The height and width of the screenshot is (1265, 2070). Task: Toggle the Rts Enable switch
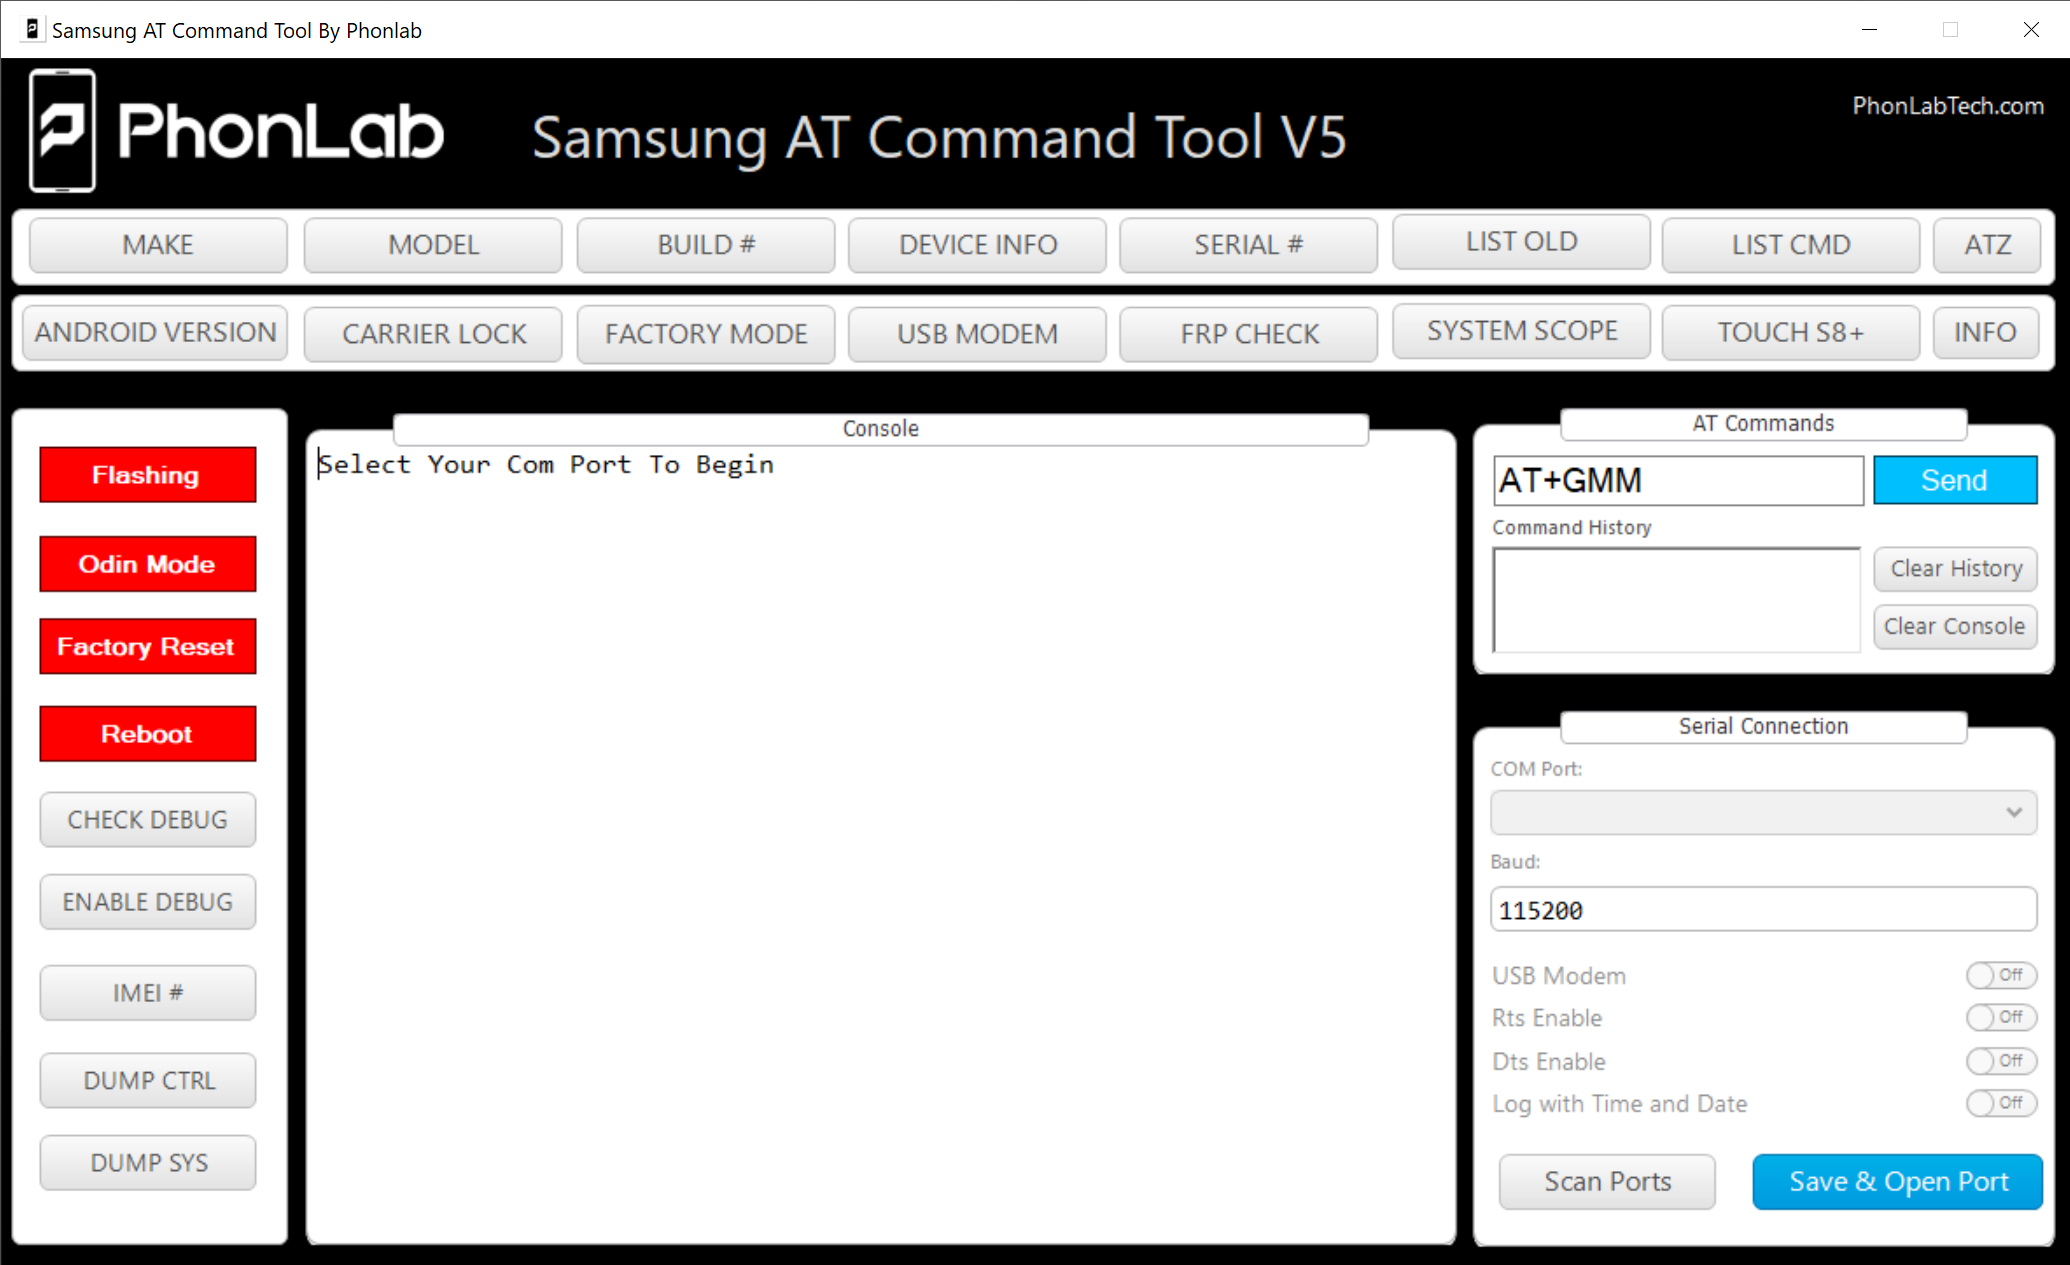coord(2000,1017)
